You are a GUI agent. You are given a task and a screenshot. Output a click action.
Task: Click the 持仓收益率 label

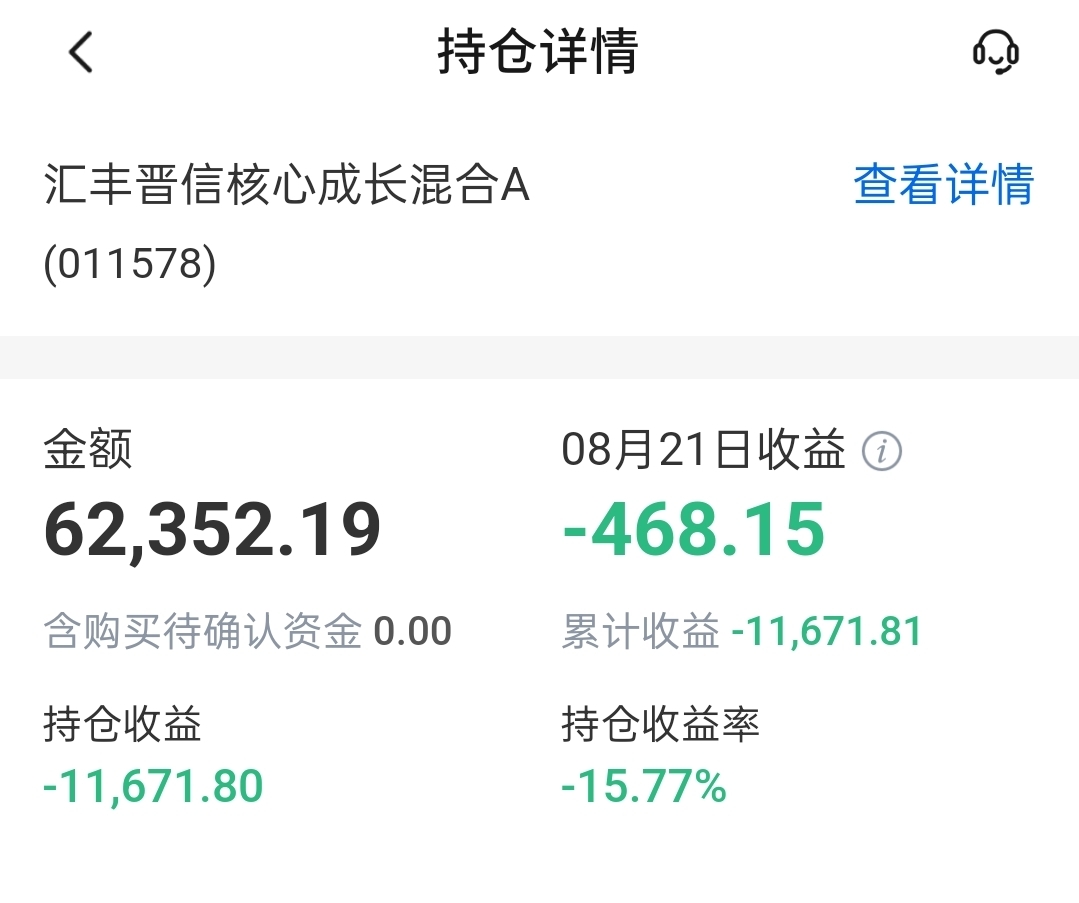click(x=661, y=724)
